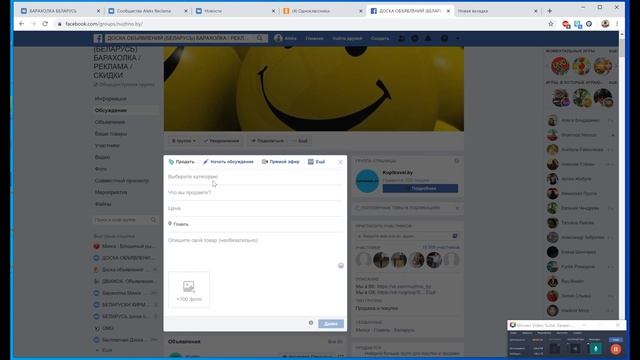Expand the account arrow menu in header
This screenshot has width=640, height=360.
[458, 38]
